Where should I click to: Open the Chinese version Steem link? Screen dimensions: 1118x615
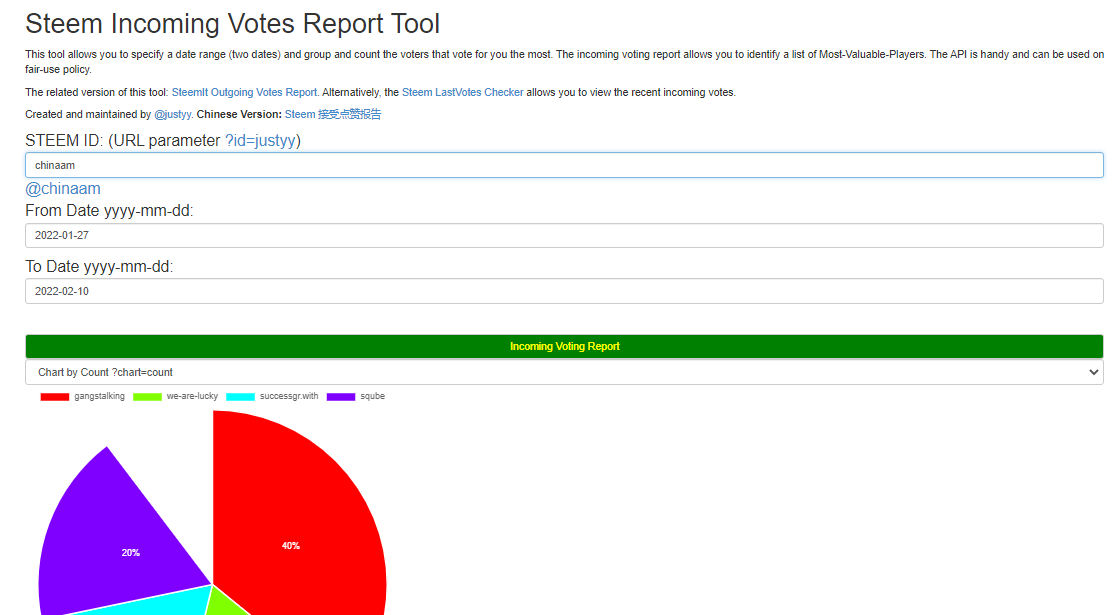pos(332,114)
